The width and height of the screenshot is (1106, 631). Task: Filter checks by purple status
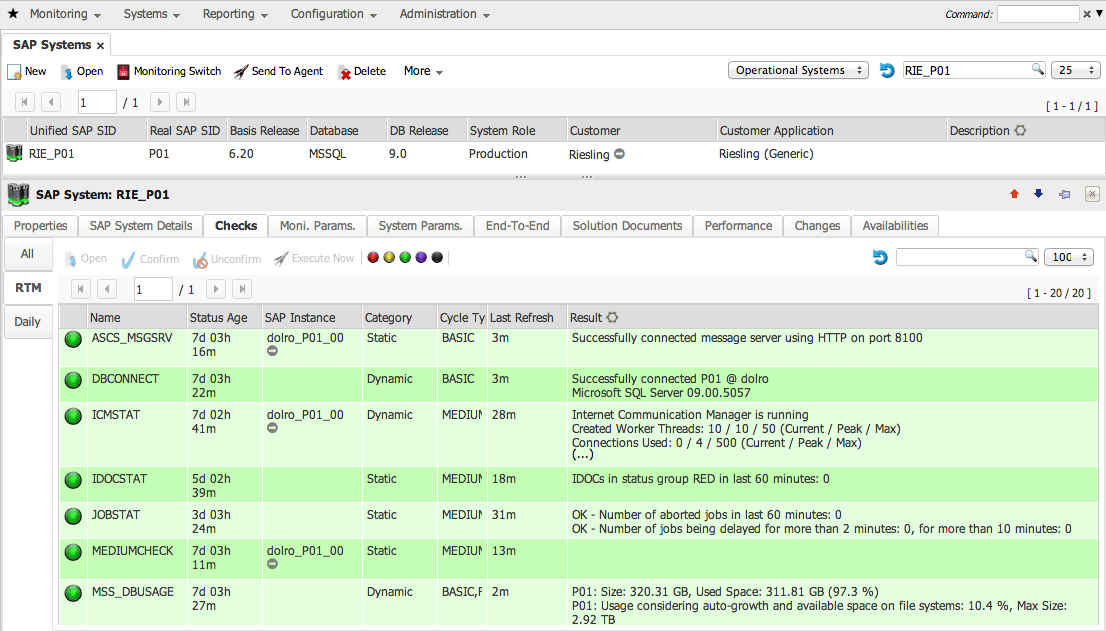pos(421,257)
